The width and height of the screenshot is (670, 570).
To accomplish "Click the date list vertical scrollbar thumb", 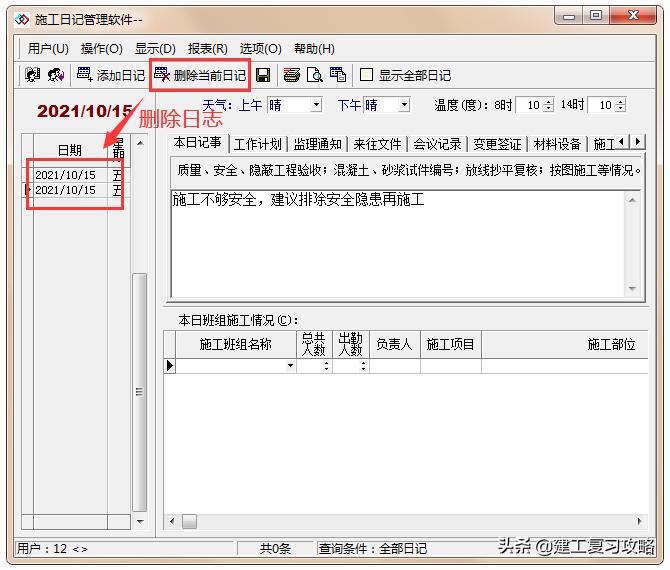I will pyautogui.click(x=140, y=392).
